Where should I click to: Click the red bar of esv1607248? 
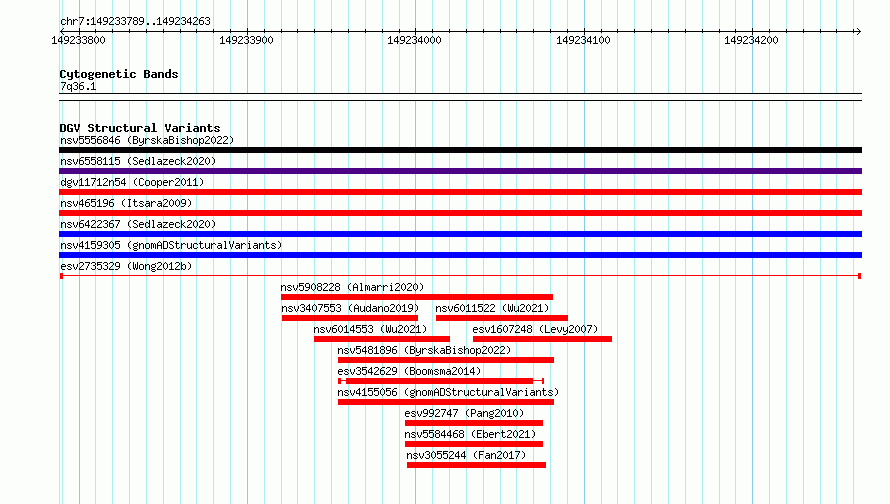tap(542, 339)
